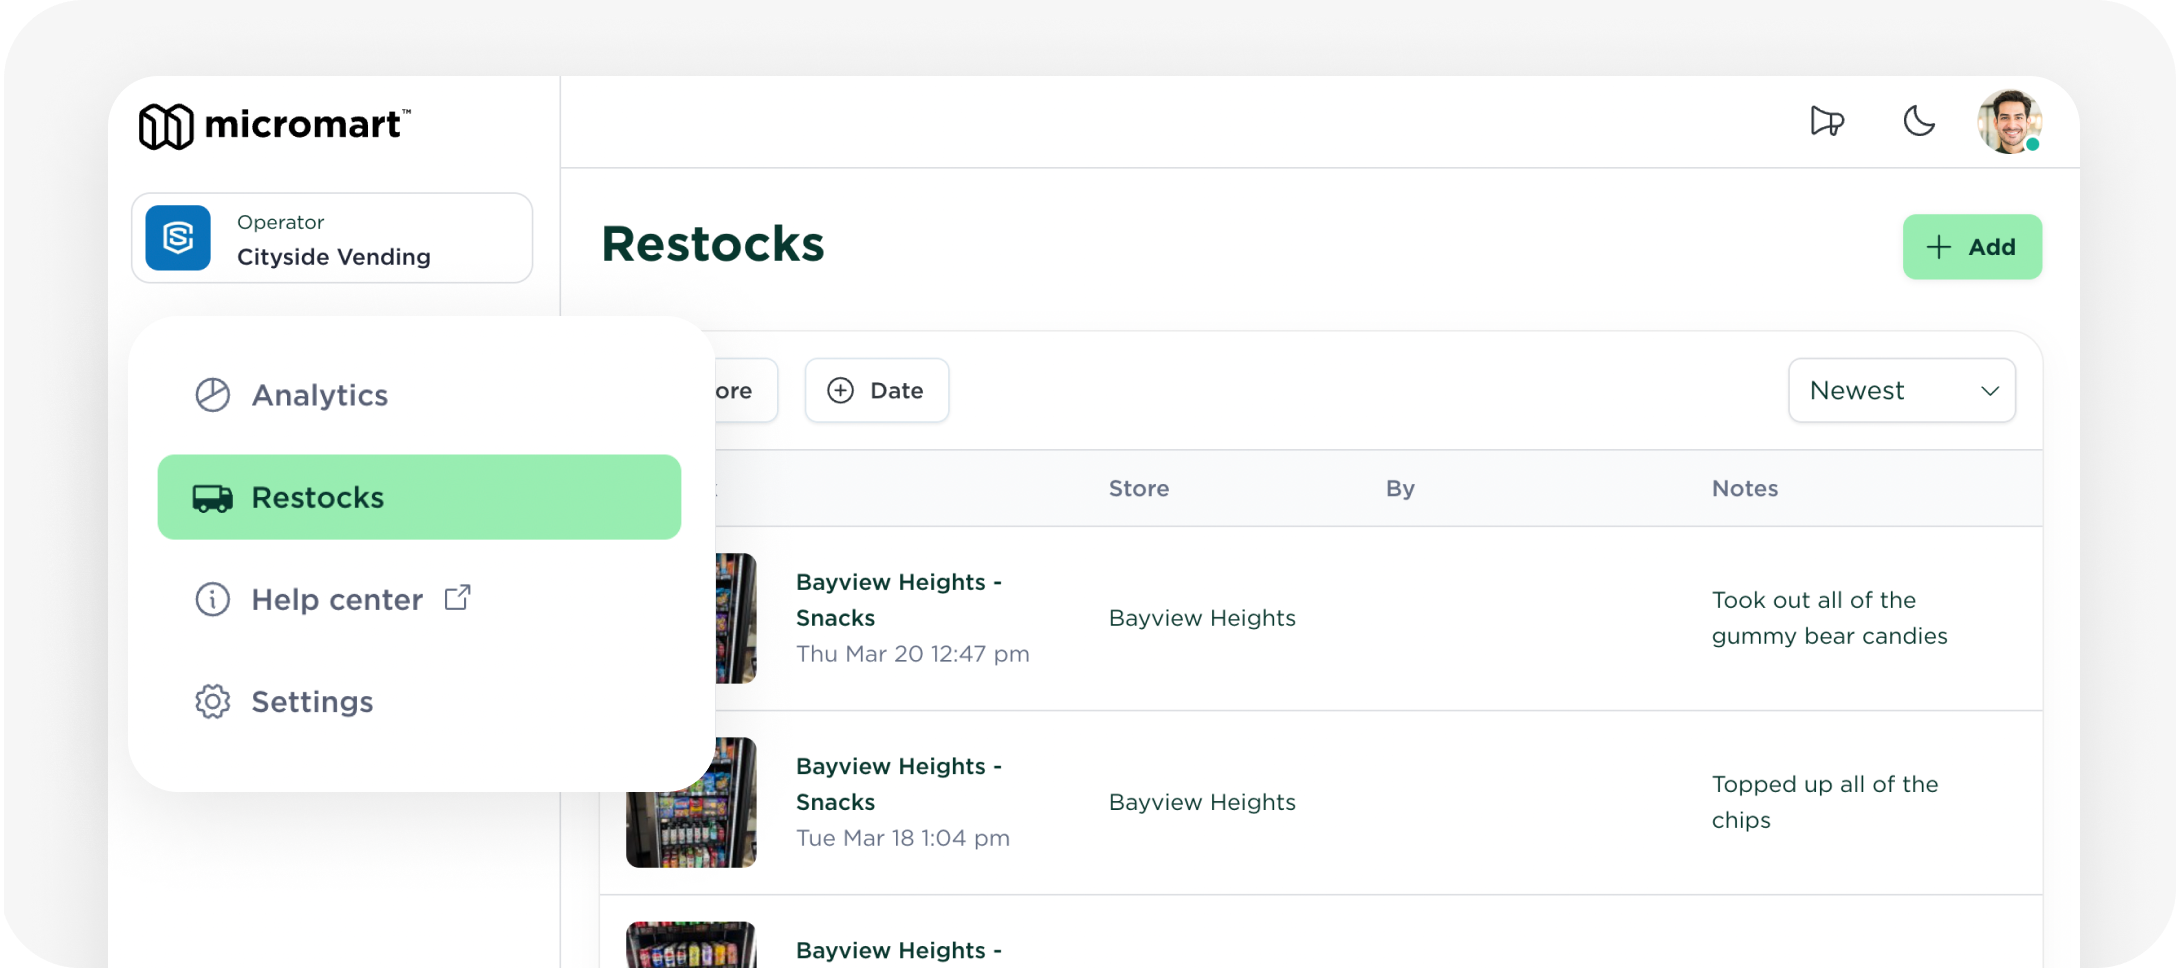This screenshot has width=2176, height=968.
Task: Open Settings from the sidebar
Action: [312, 701]
